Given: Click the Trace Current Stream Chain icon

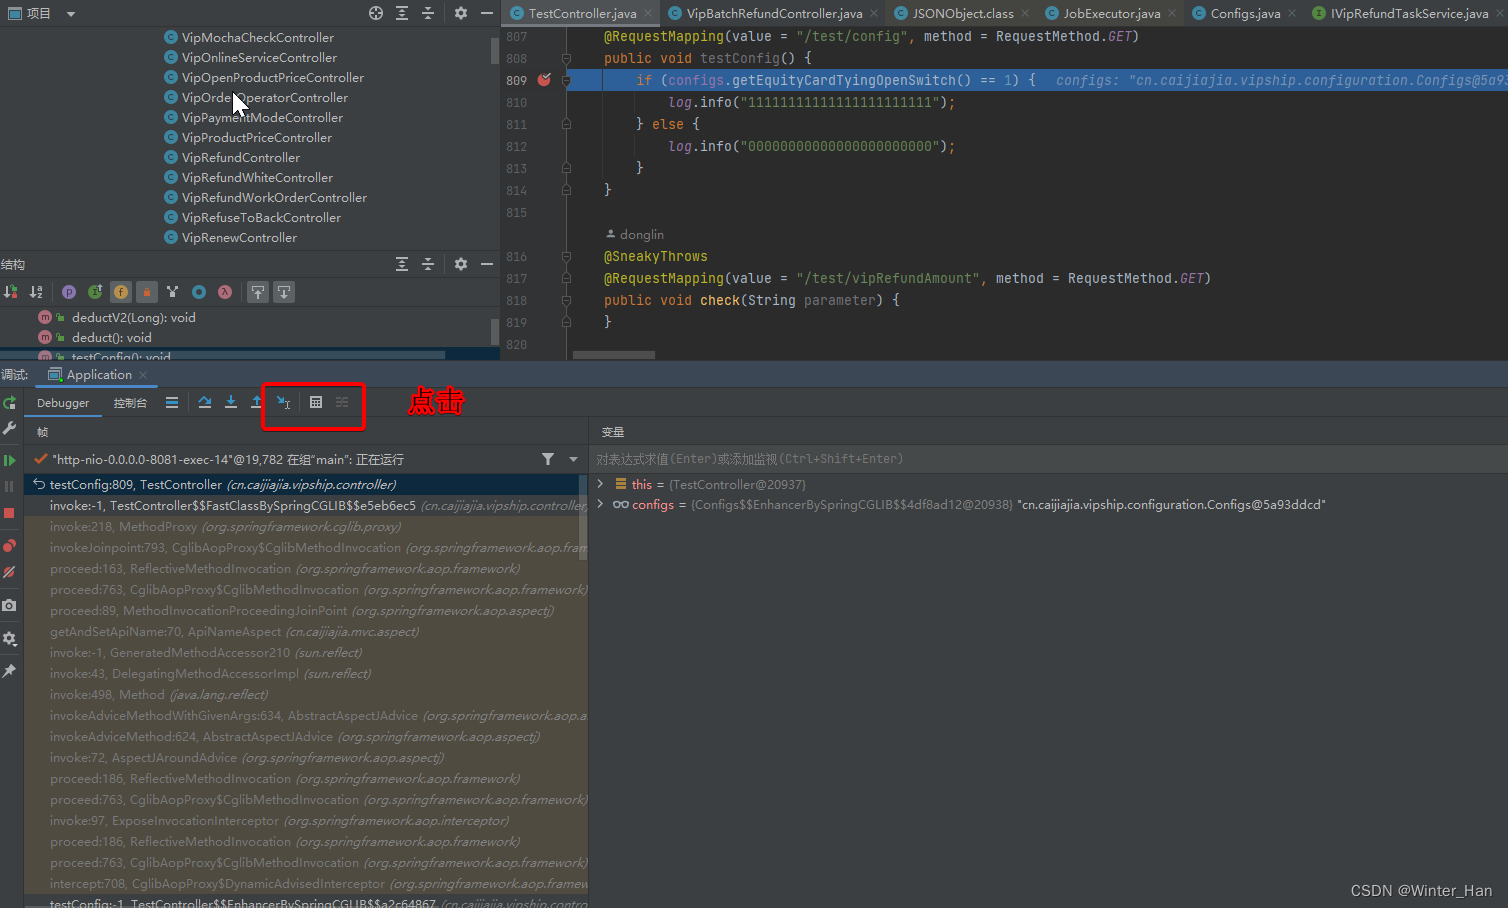Looking at the screenshot, I should pyautogui.click(x=342, y=402).
